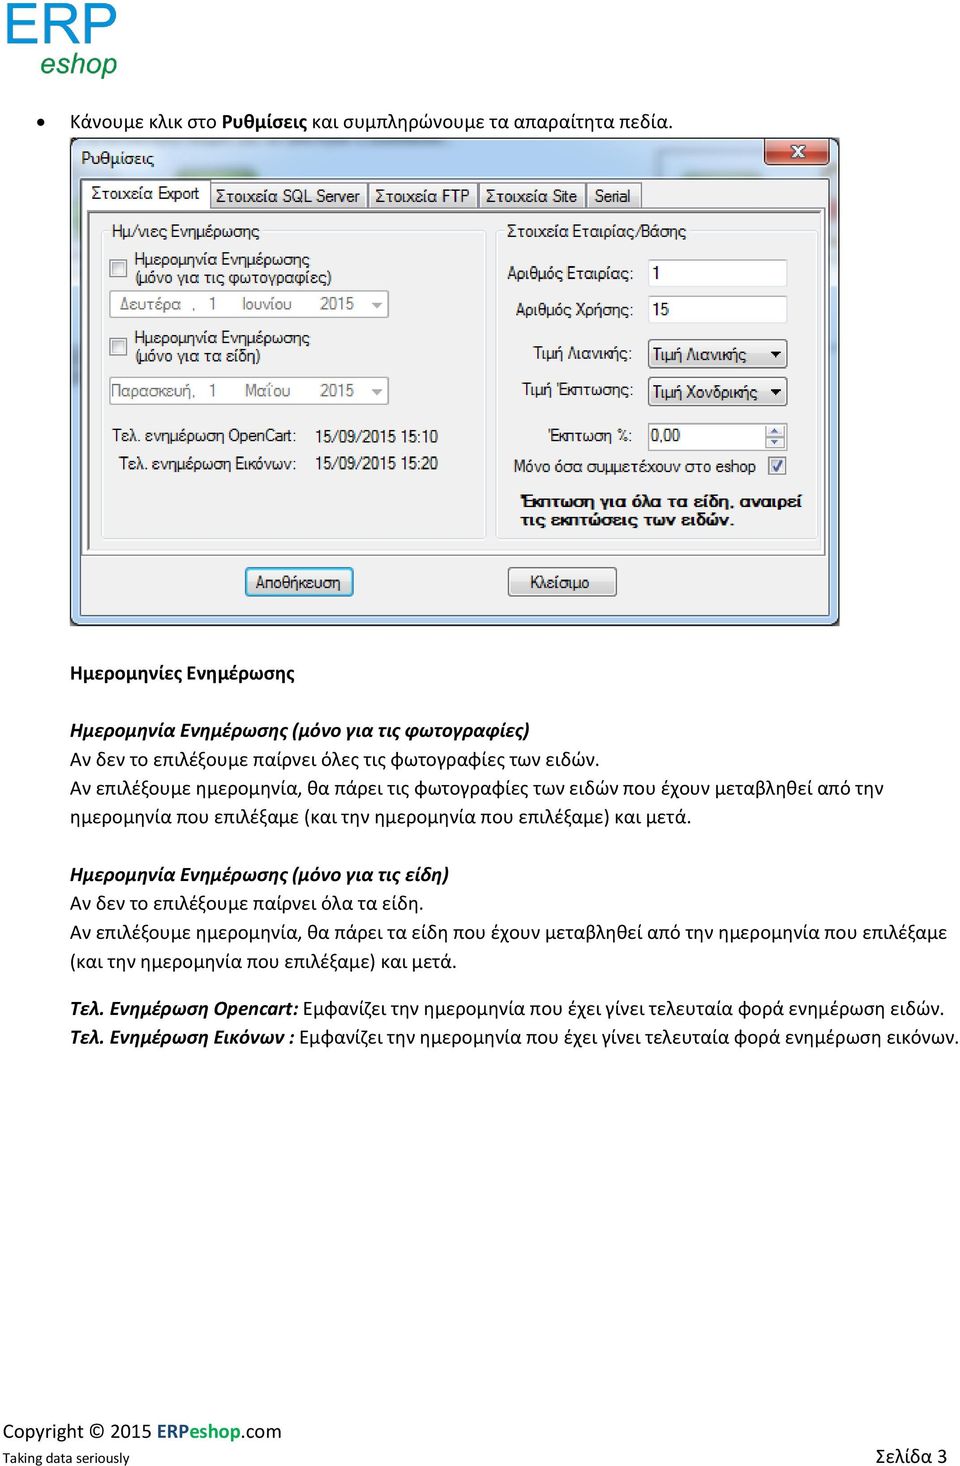Select the images timestamp 15/09/2015 15:20
This screenshot has width=960, height=1466.
[x=376, y=463]
